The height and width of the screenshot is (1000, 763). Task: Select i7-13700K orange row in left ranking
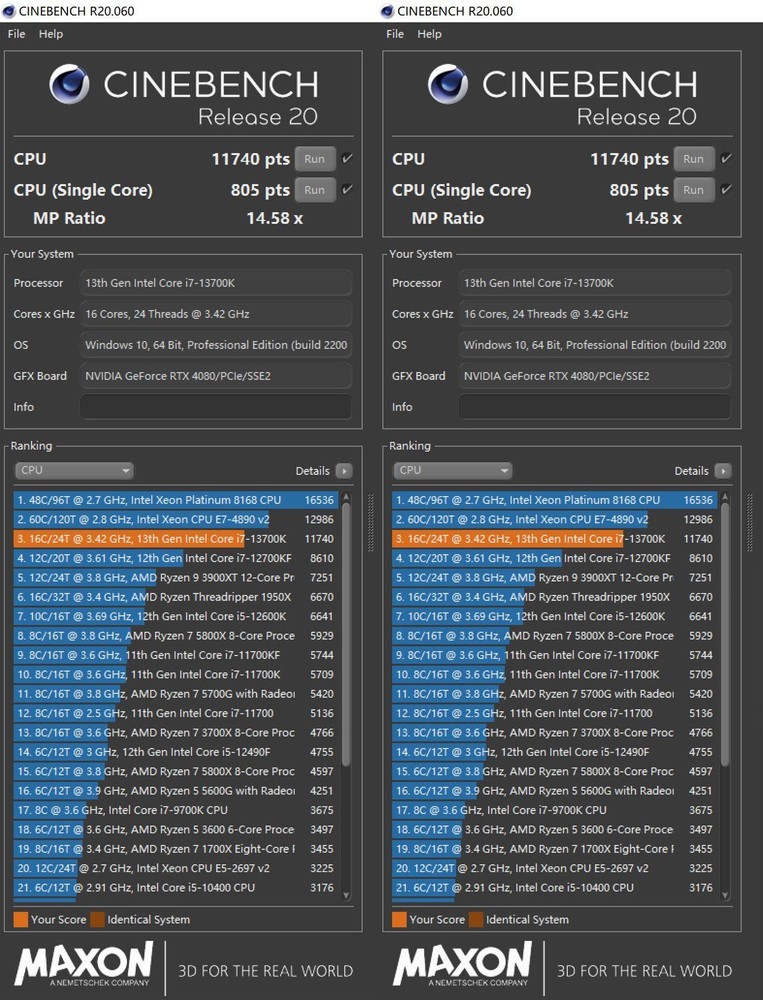pyautogui.click(x=176, y=539)
